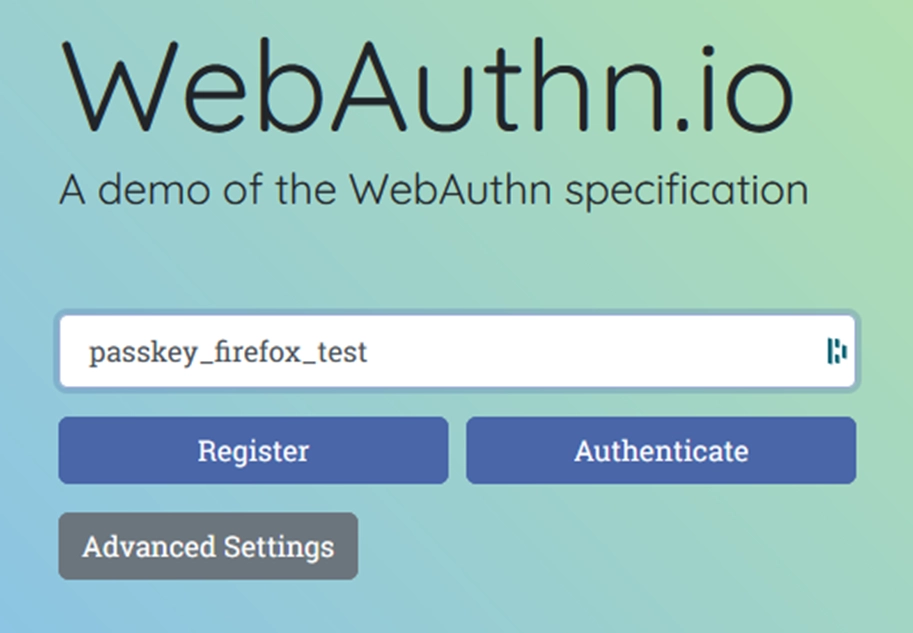Click the passkey_firefox_test text in the field
Image resolution: width=913 pixels, height=633 pixels.
coord(228,353)
